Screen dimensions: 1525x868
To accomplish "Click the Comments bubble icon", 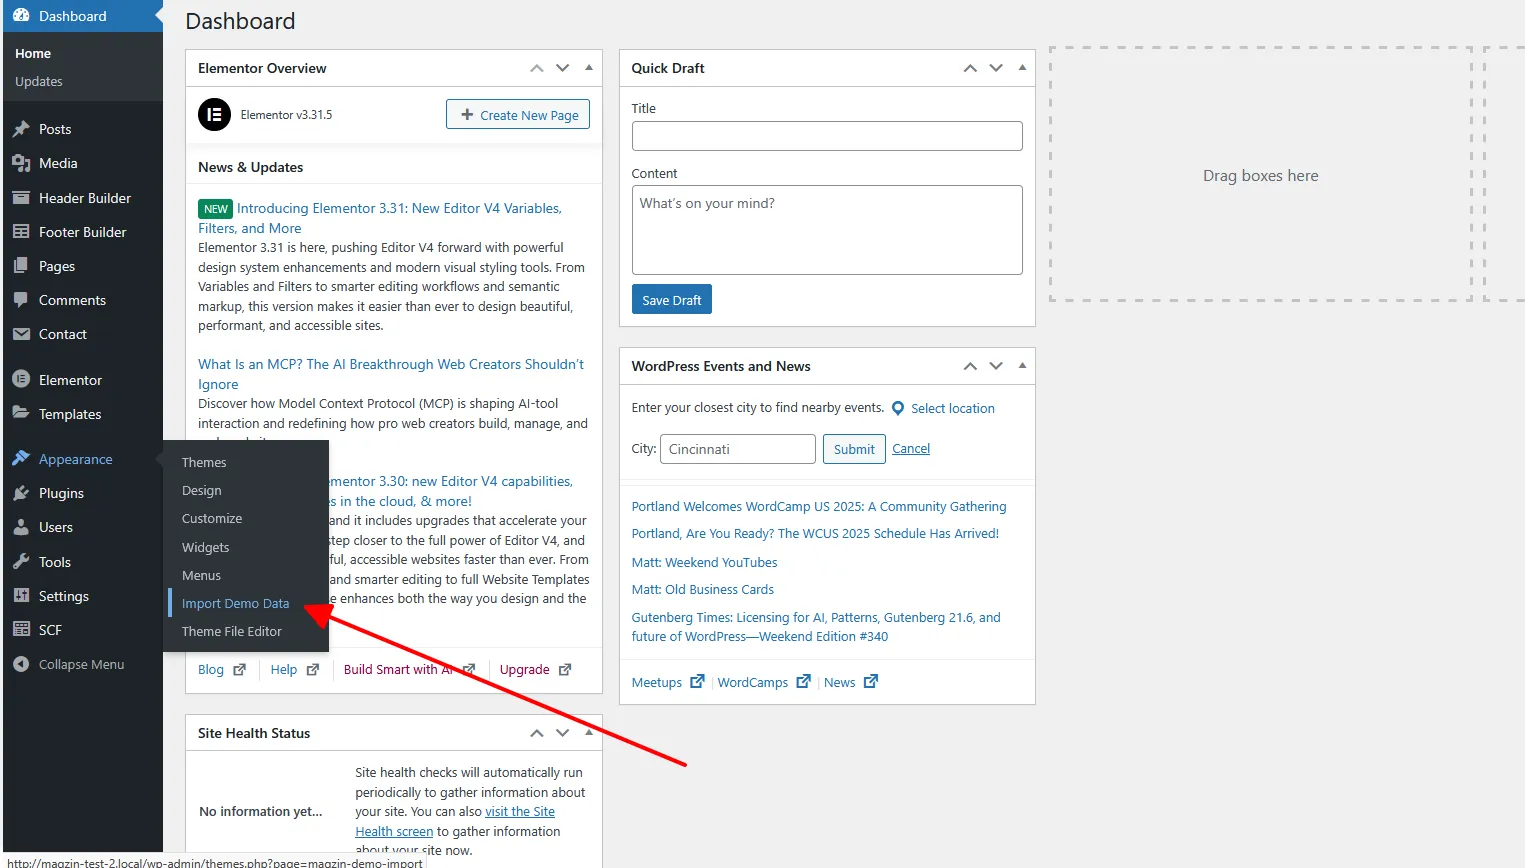I will click(x=21, y=300).
